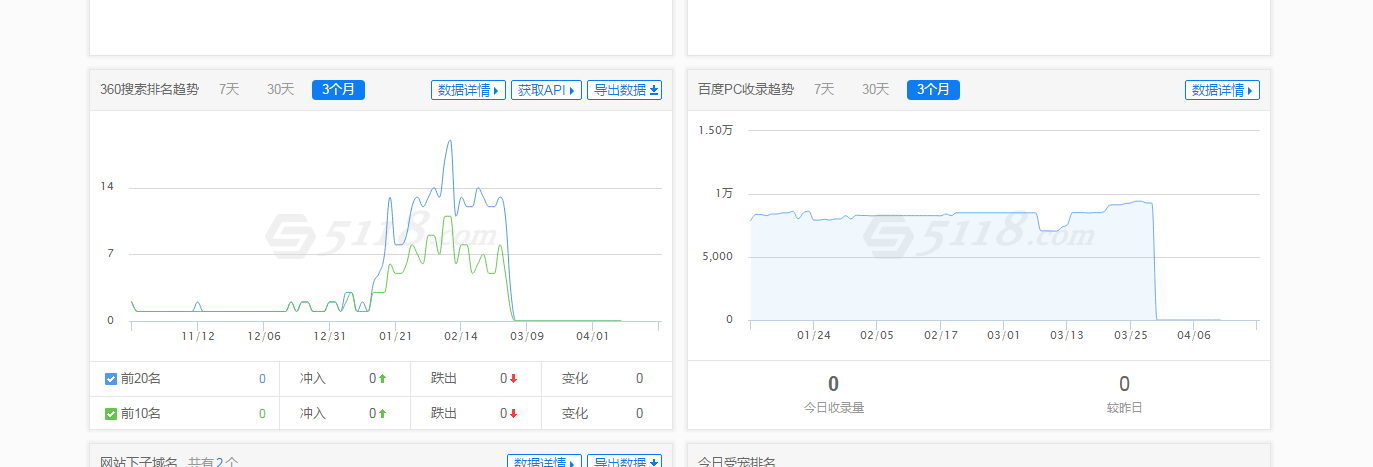
Task: Click the red down arrow in 前20名 row
Action: (x=513, y=379)
